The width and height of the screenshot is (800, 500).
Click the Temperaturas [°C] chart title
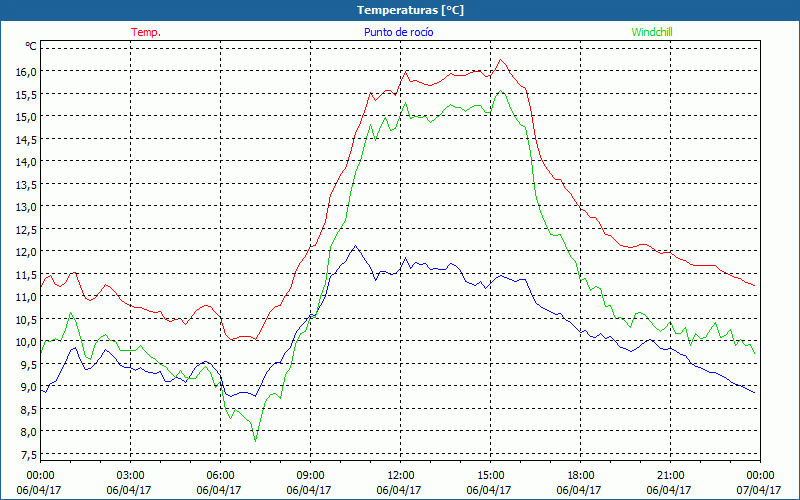click(x=410, y=10)
